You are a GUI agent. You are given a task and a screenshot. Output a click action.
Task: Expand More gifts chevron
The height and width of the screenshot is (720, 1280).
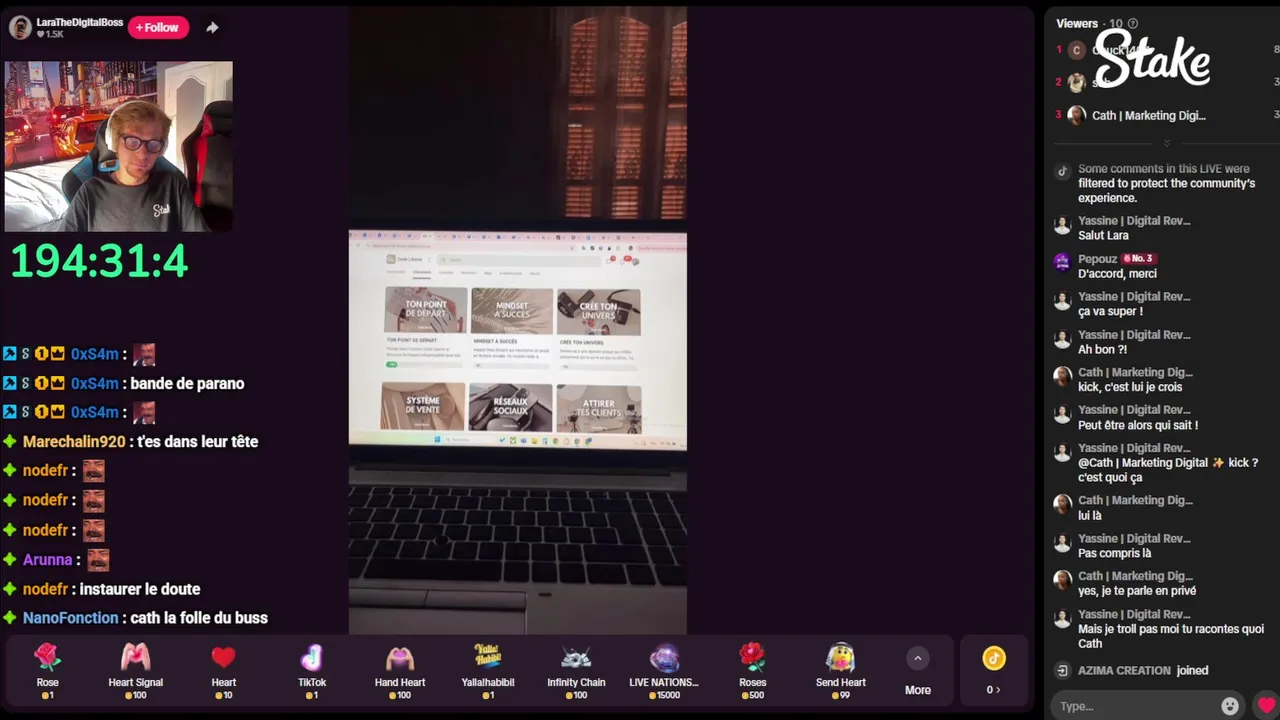click(x=917, y=658)
